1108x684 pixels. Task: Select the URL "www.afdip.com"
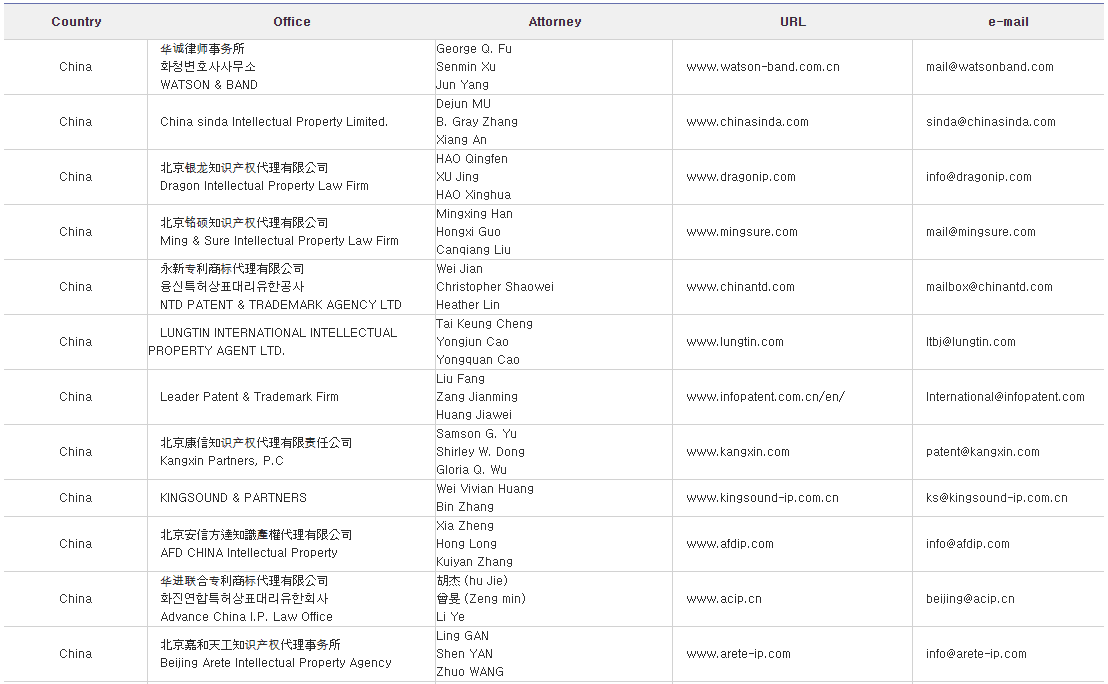[x=730, y=545]
